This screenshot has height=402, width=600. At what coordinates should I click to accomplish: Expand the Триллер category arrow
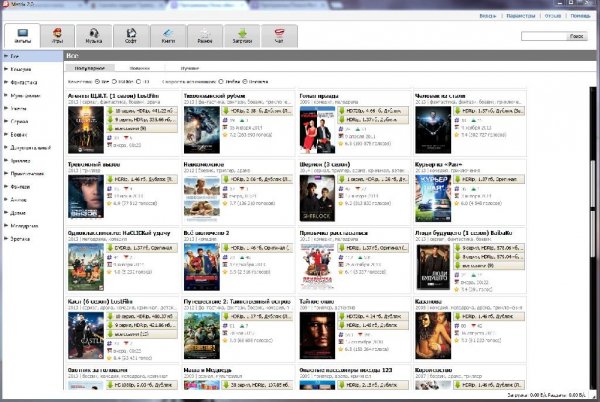pos(6,161)
